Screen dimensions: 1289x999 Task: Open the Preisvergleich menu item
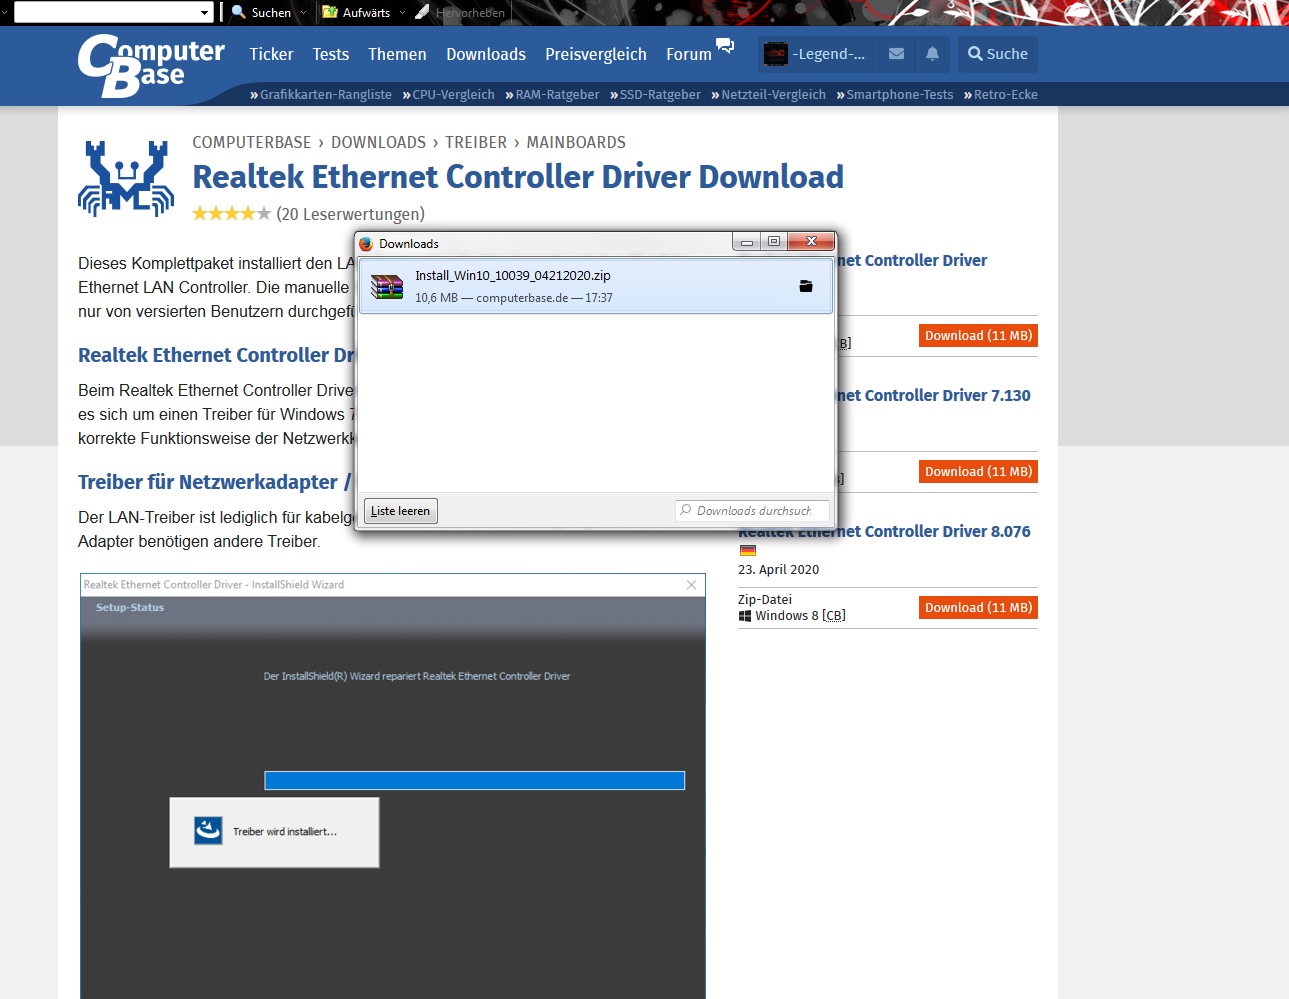coord(596,54)
